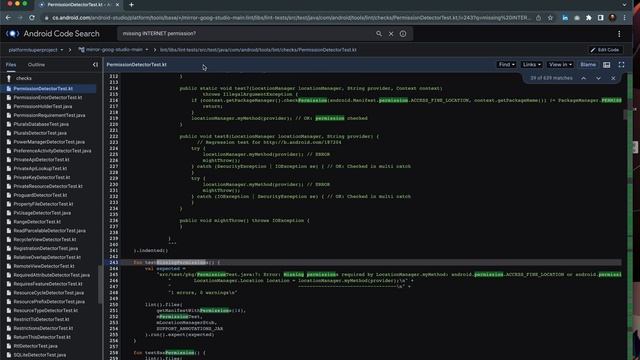Select the PermissionDetectorTest.kt editor tab header
Screen dimensions: 640x360
tap(136, 64)
